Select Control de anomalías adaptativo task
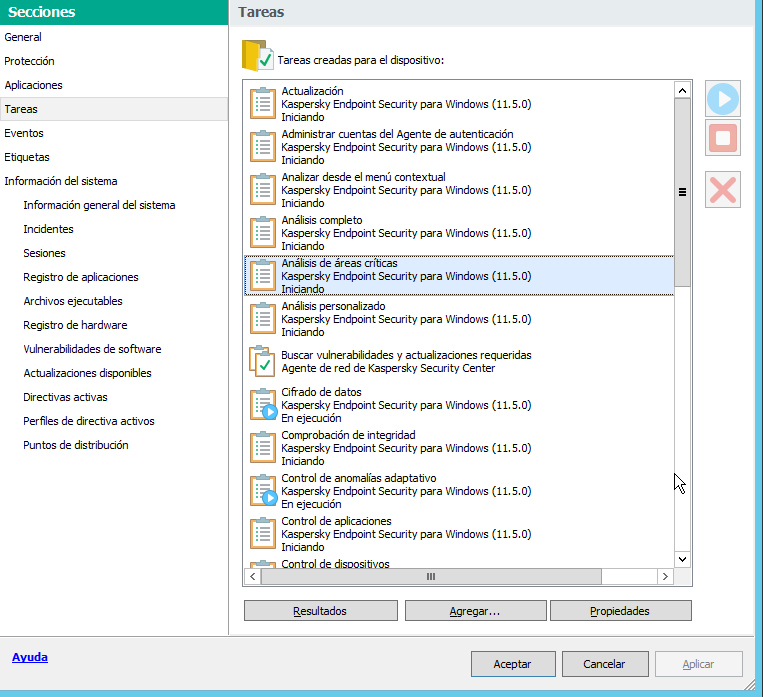Viewport: 763px width, 697px height. 359,478
